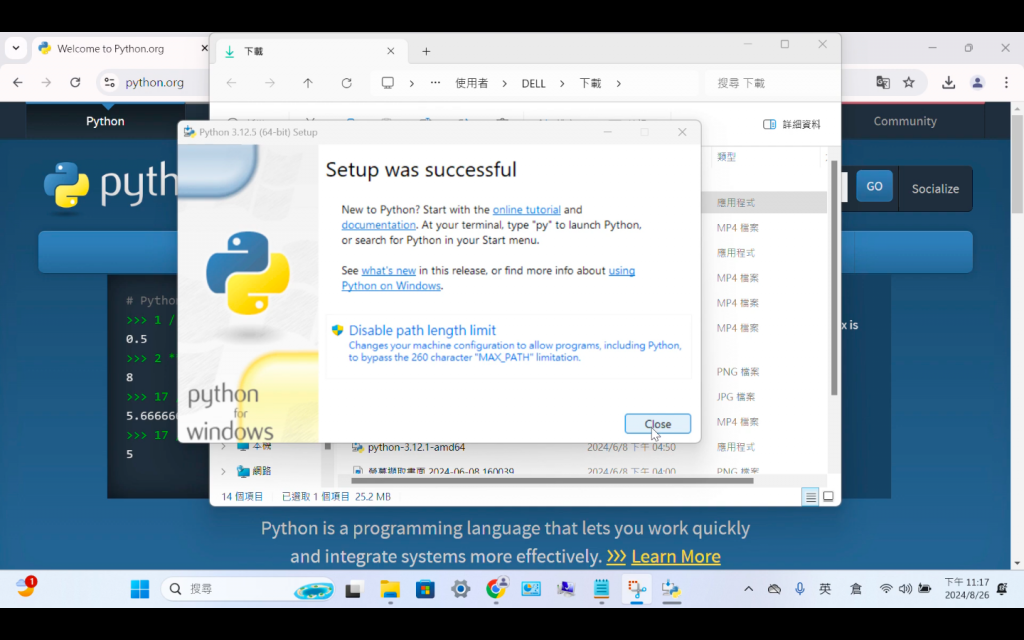Click the 類型 column header

click(726, 157)
